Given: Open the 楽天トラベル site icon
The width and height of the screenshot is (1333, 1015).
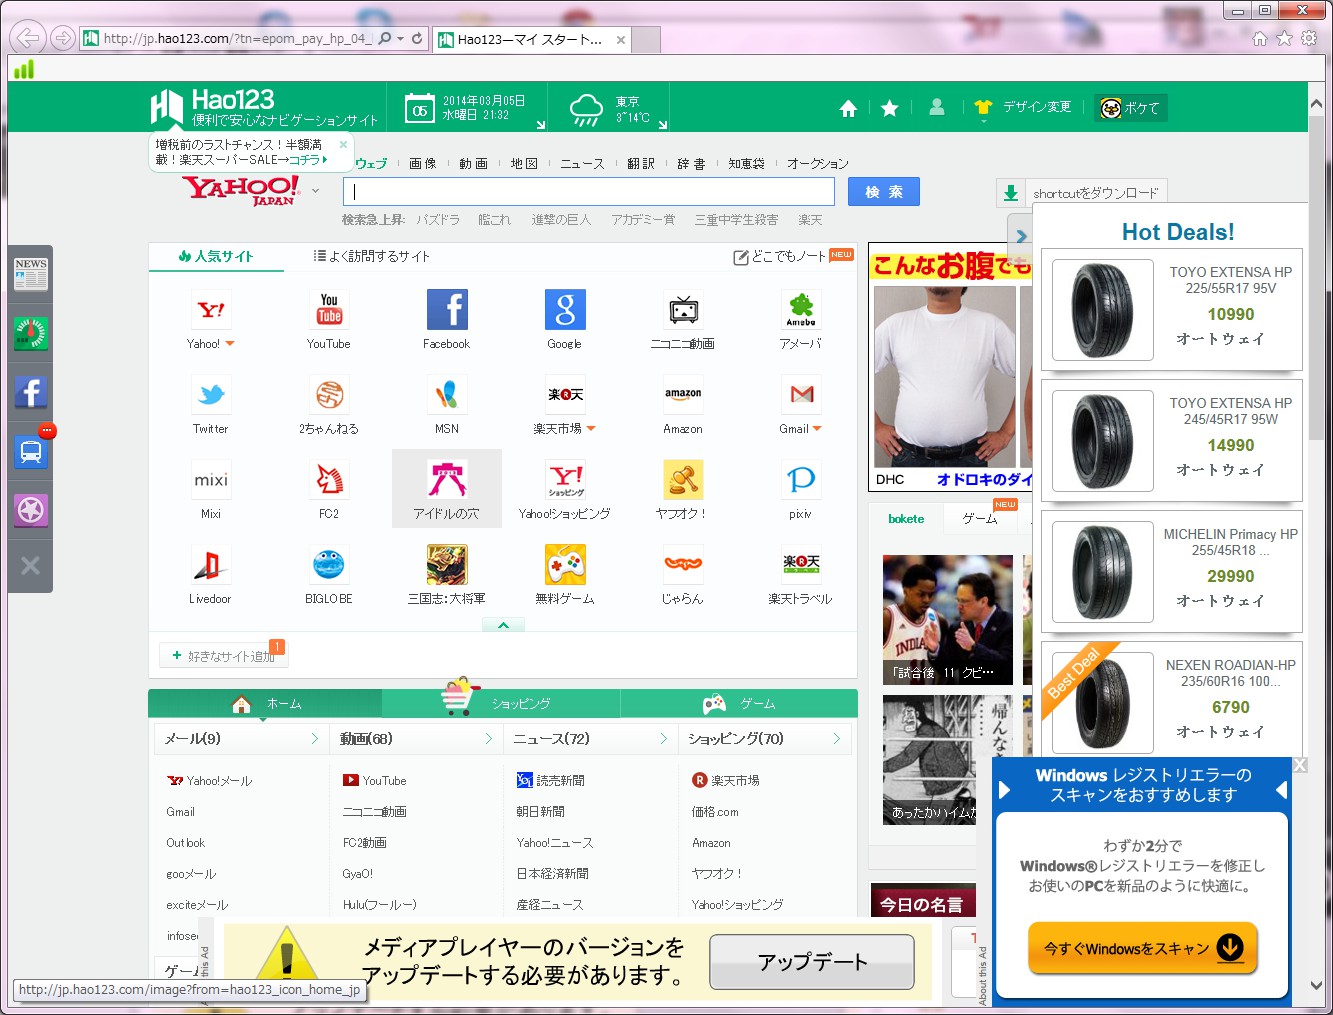Looking at the screenshot, I should click(801, 565).
